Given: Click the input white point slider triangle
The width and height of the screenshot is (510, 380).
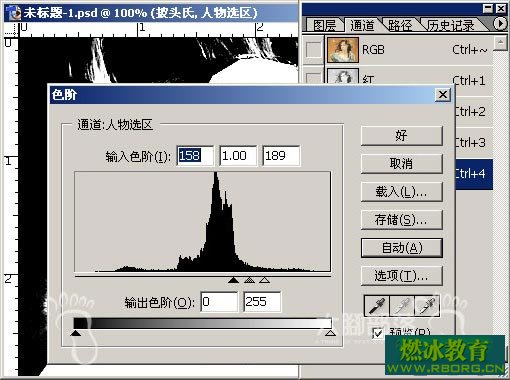Looking at the screenshot, I should pos(264,280).
